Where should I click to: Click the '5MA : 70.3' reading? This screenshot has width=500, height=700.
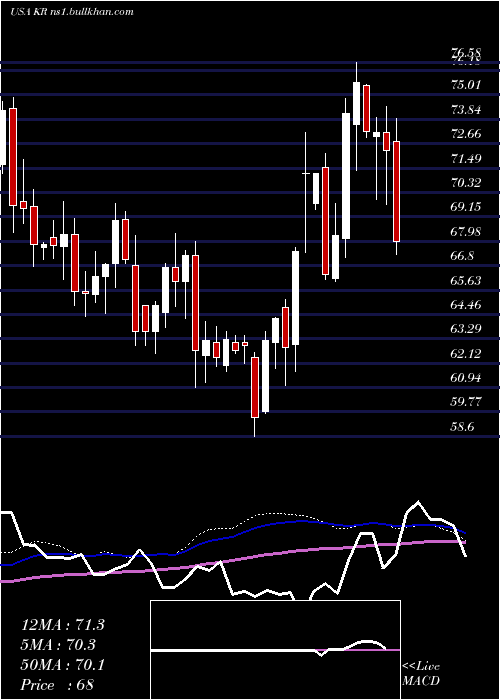pyautogui.click(x=58, y=645)
